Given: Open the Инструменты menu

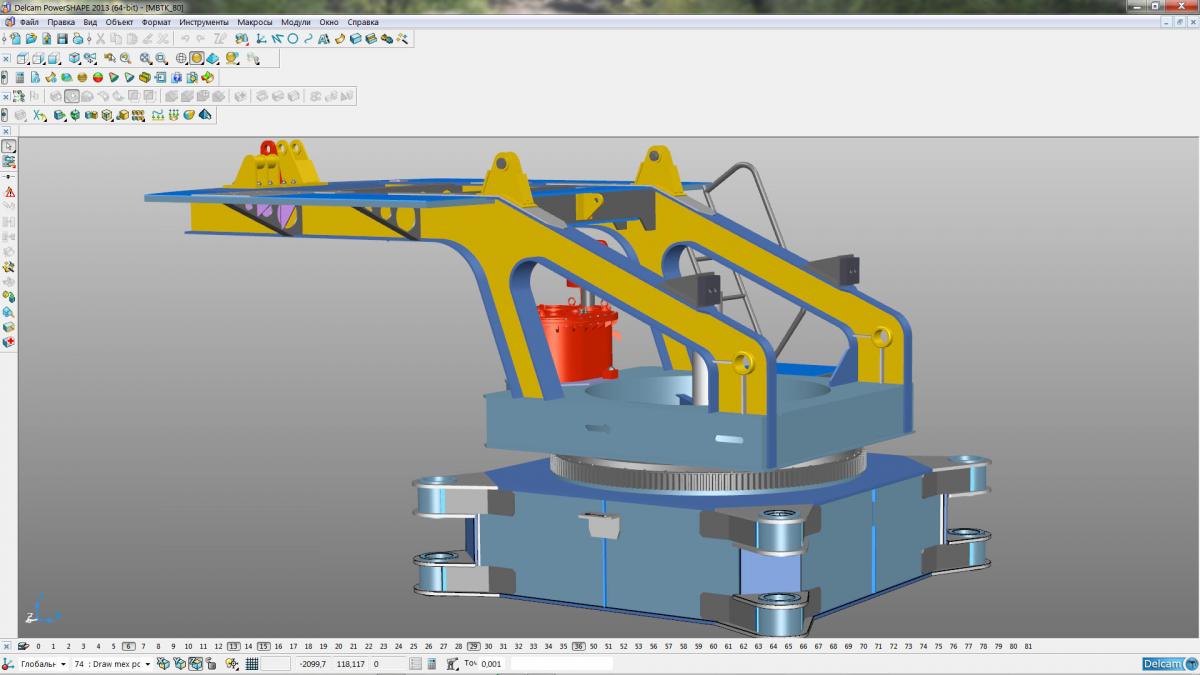Looking at the screenshot, I should click(x=204, y=22).
